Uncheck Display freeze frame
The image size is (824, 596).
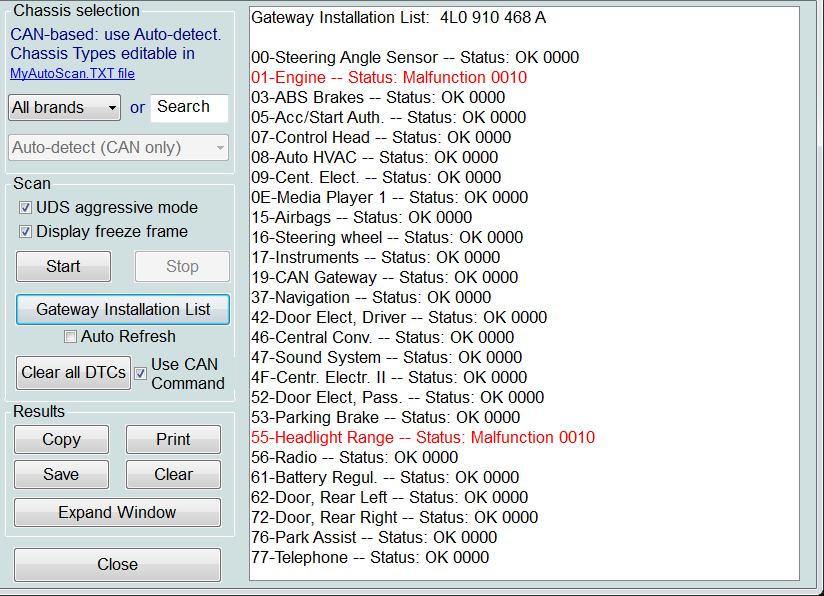coord(25,230)
